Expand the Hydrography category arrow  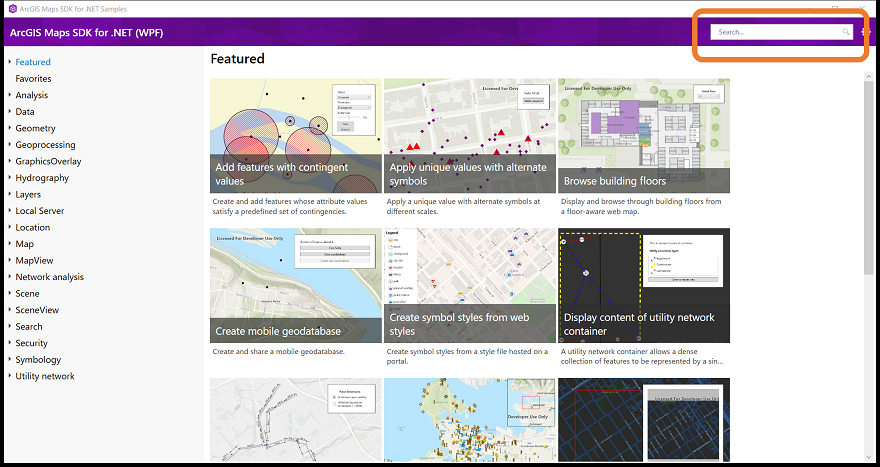(x=10, y=177)
